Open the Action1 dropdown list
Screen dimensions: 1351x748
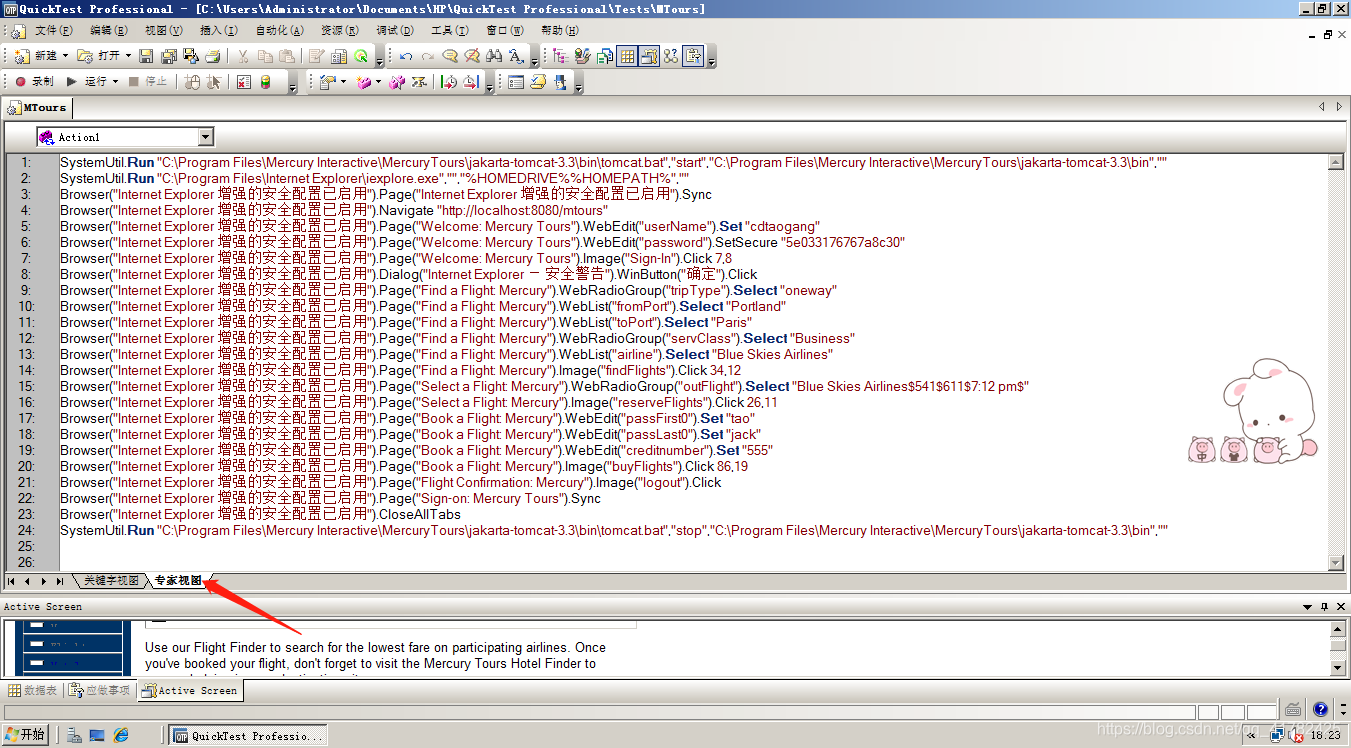(206, 137)
